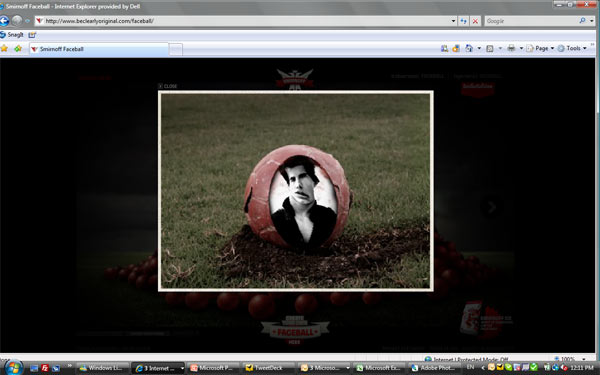The image size is (600, 375).
Task: Open a new blank tab
Action: tap(176, 49)
